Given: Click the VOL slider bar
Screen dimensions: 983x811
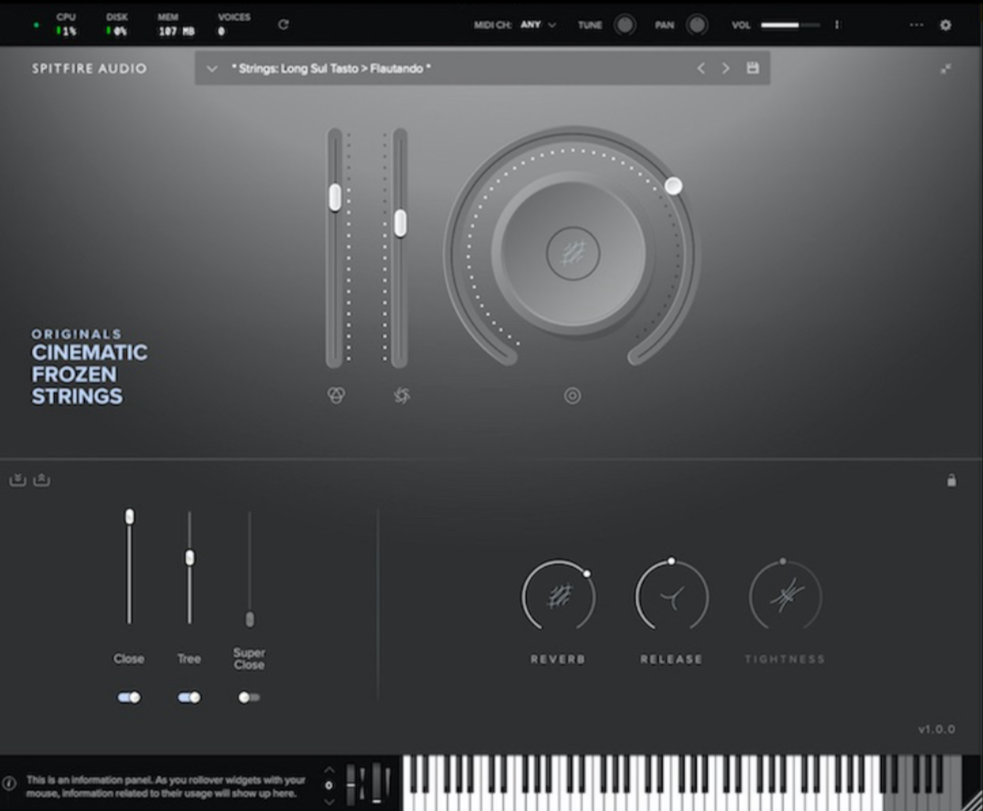Looking at the screenshot, I should click(790, 25).
